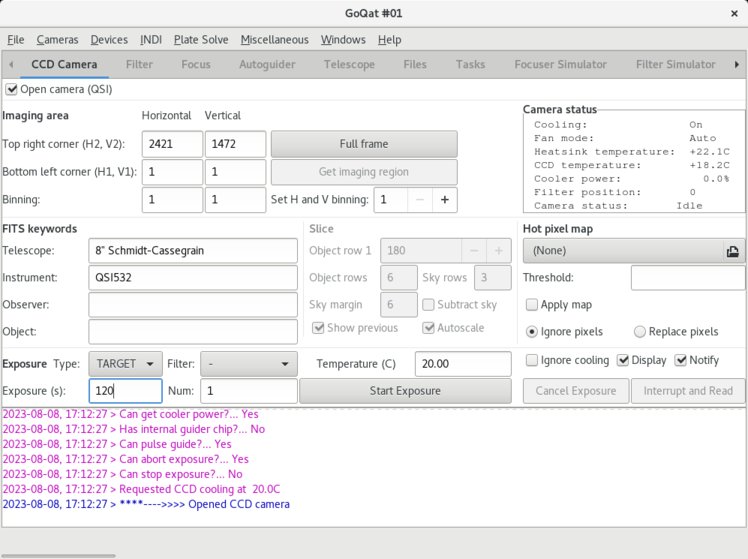Click the horizontal Binning field
Viewport: 748px width, 559px height.
click(x=172, y=200)
